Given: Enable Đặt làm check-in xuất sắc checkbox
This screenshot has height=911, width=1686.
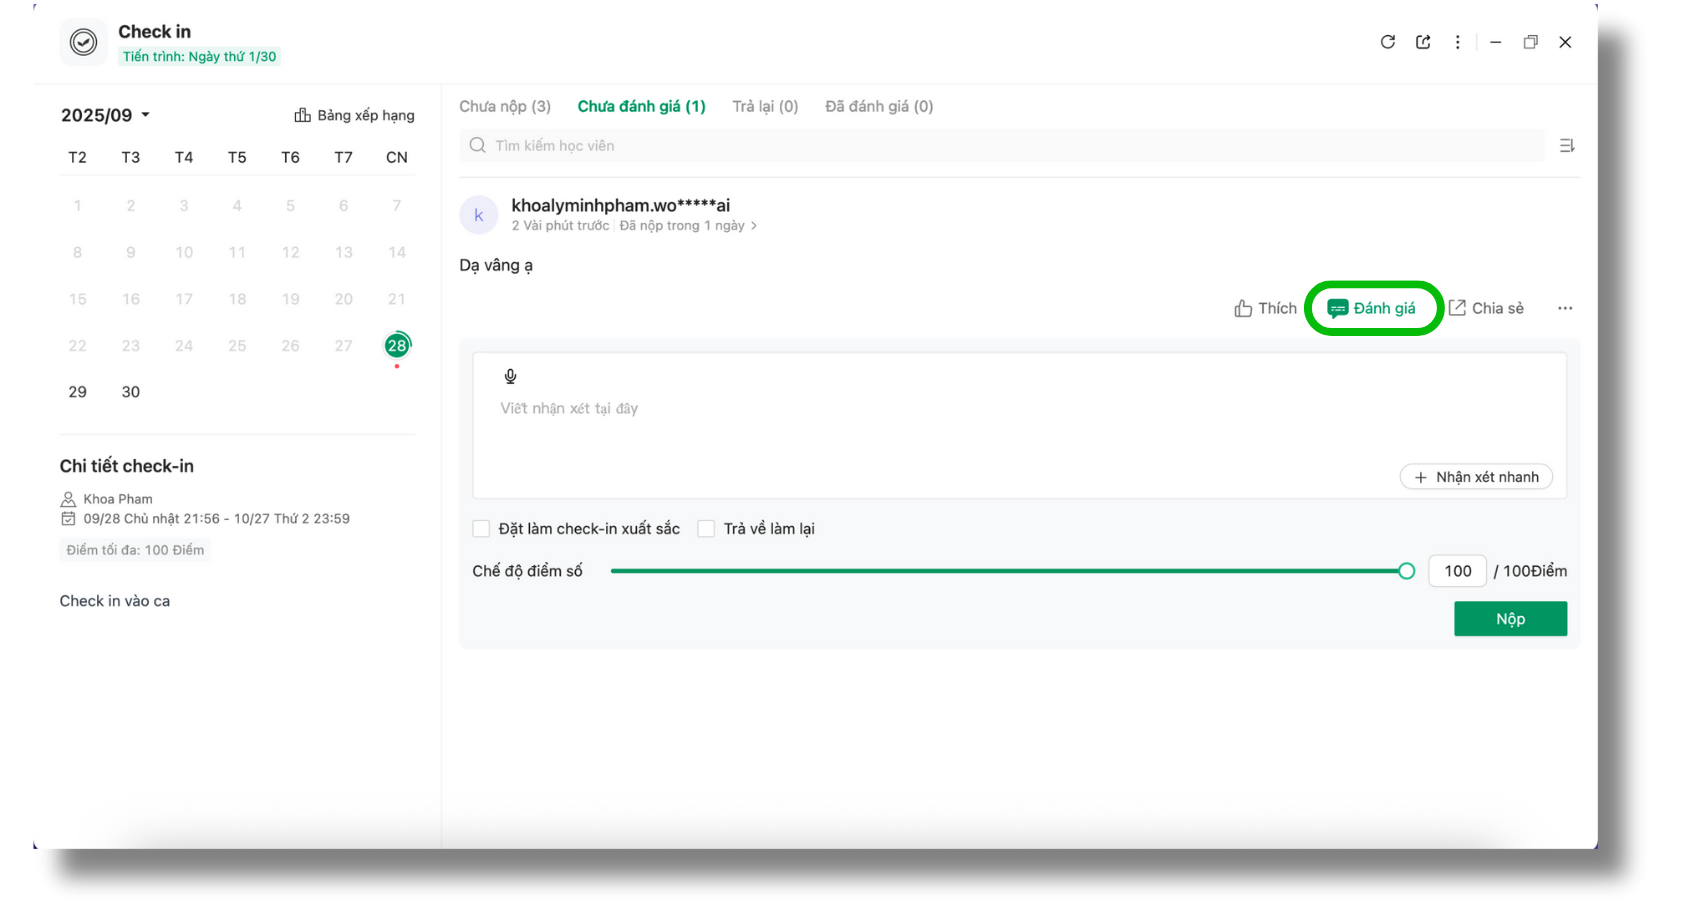Looking at the screenshot, I should (481, 529).
